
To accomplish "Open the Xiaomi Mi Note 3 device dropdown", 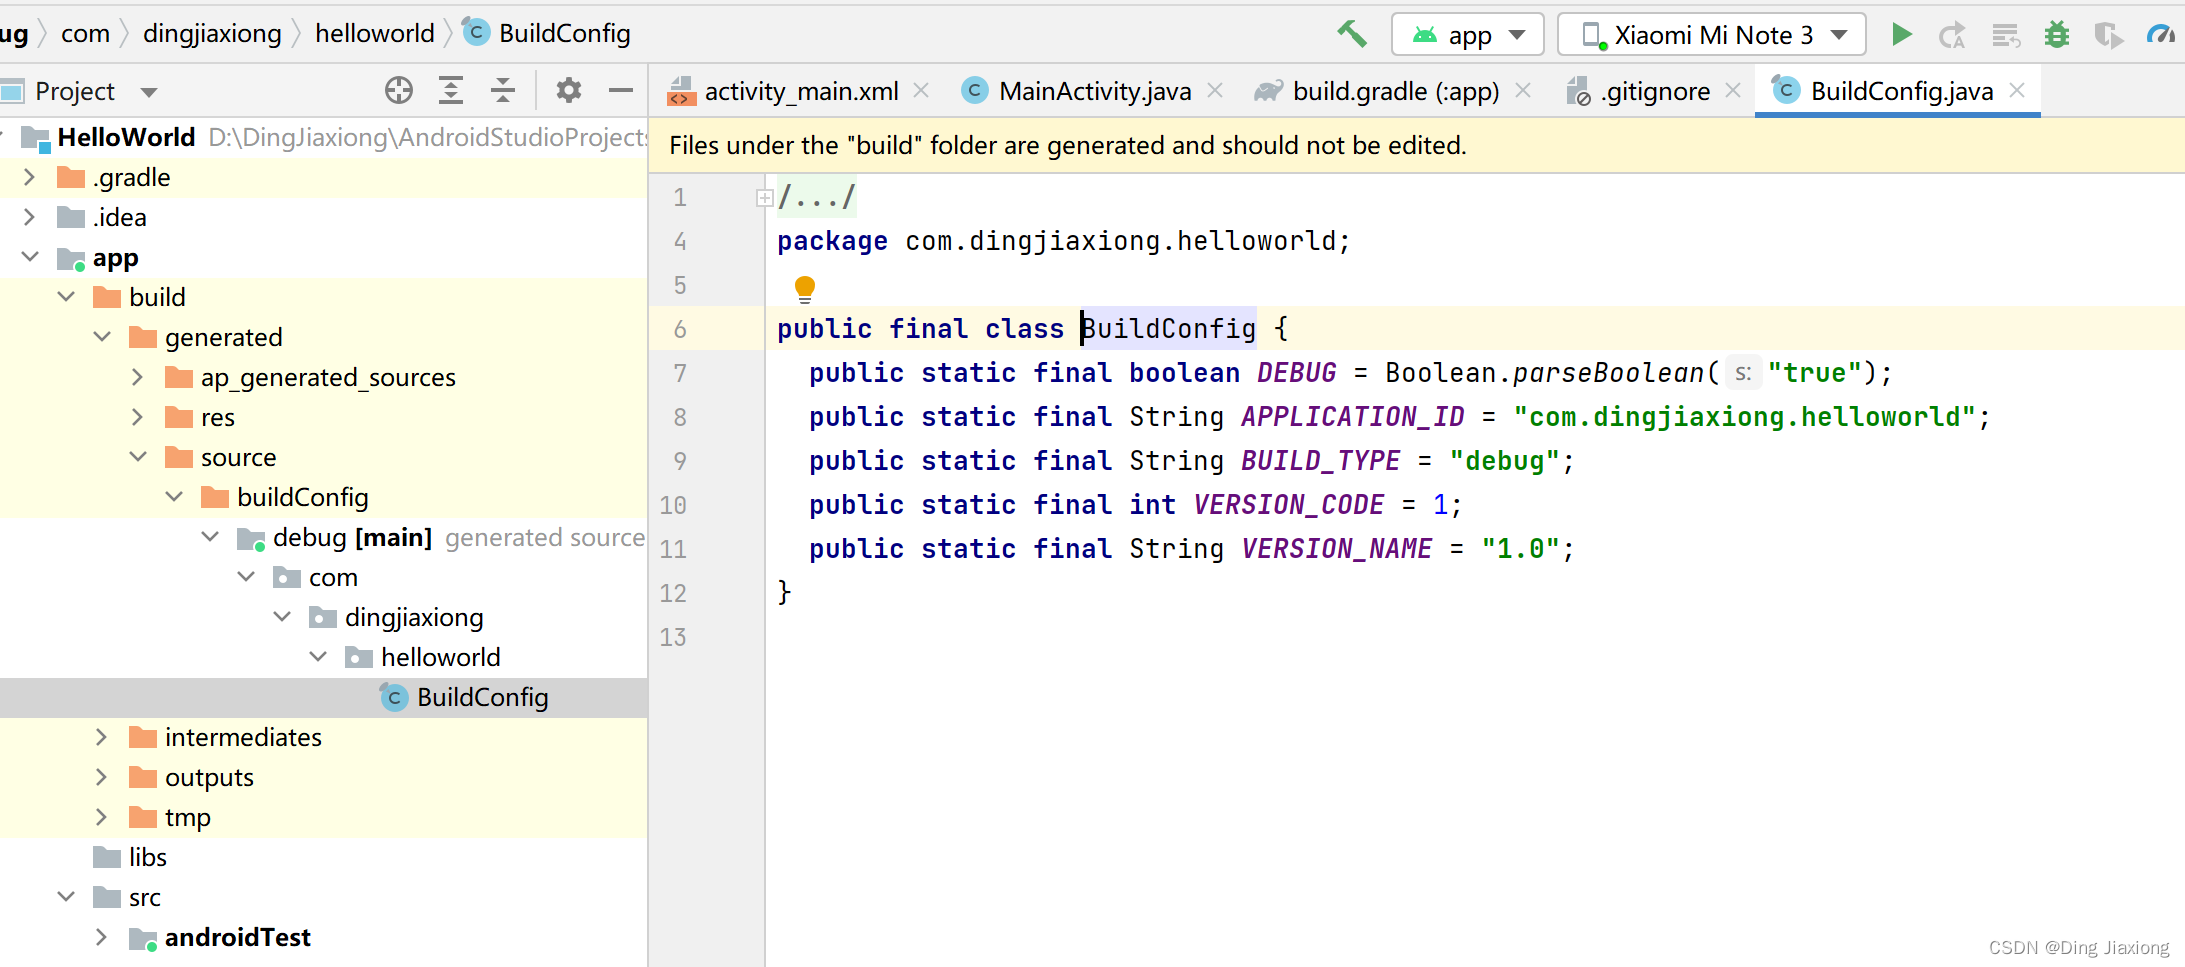I will click(1712, 35).
